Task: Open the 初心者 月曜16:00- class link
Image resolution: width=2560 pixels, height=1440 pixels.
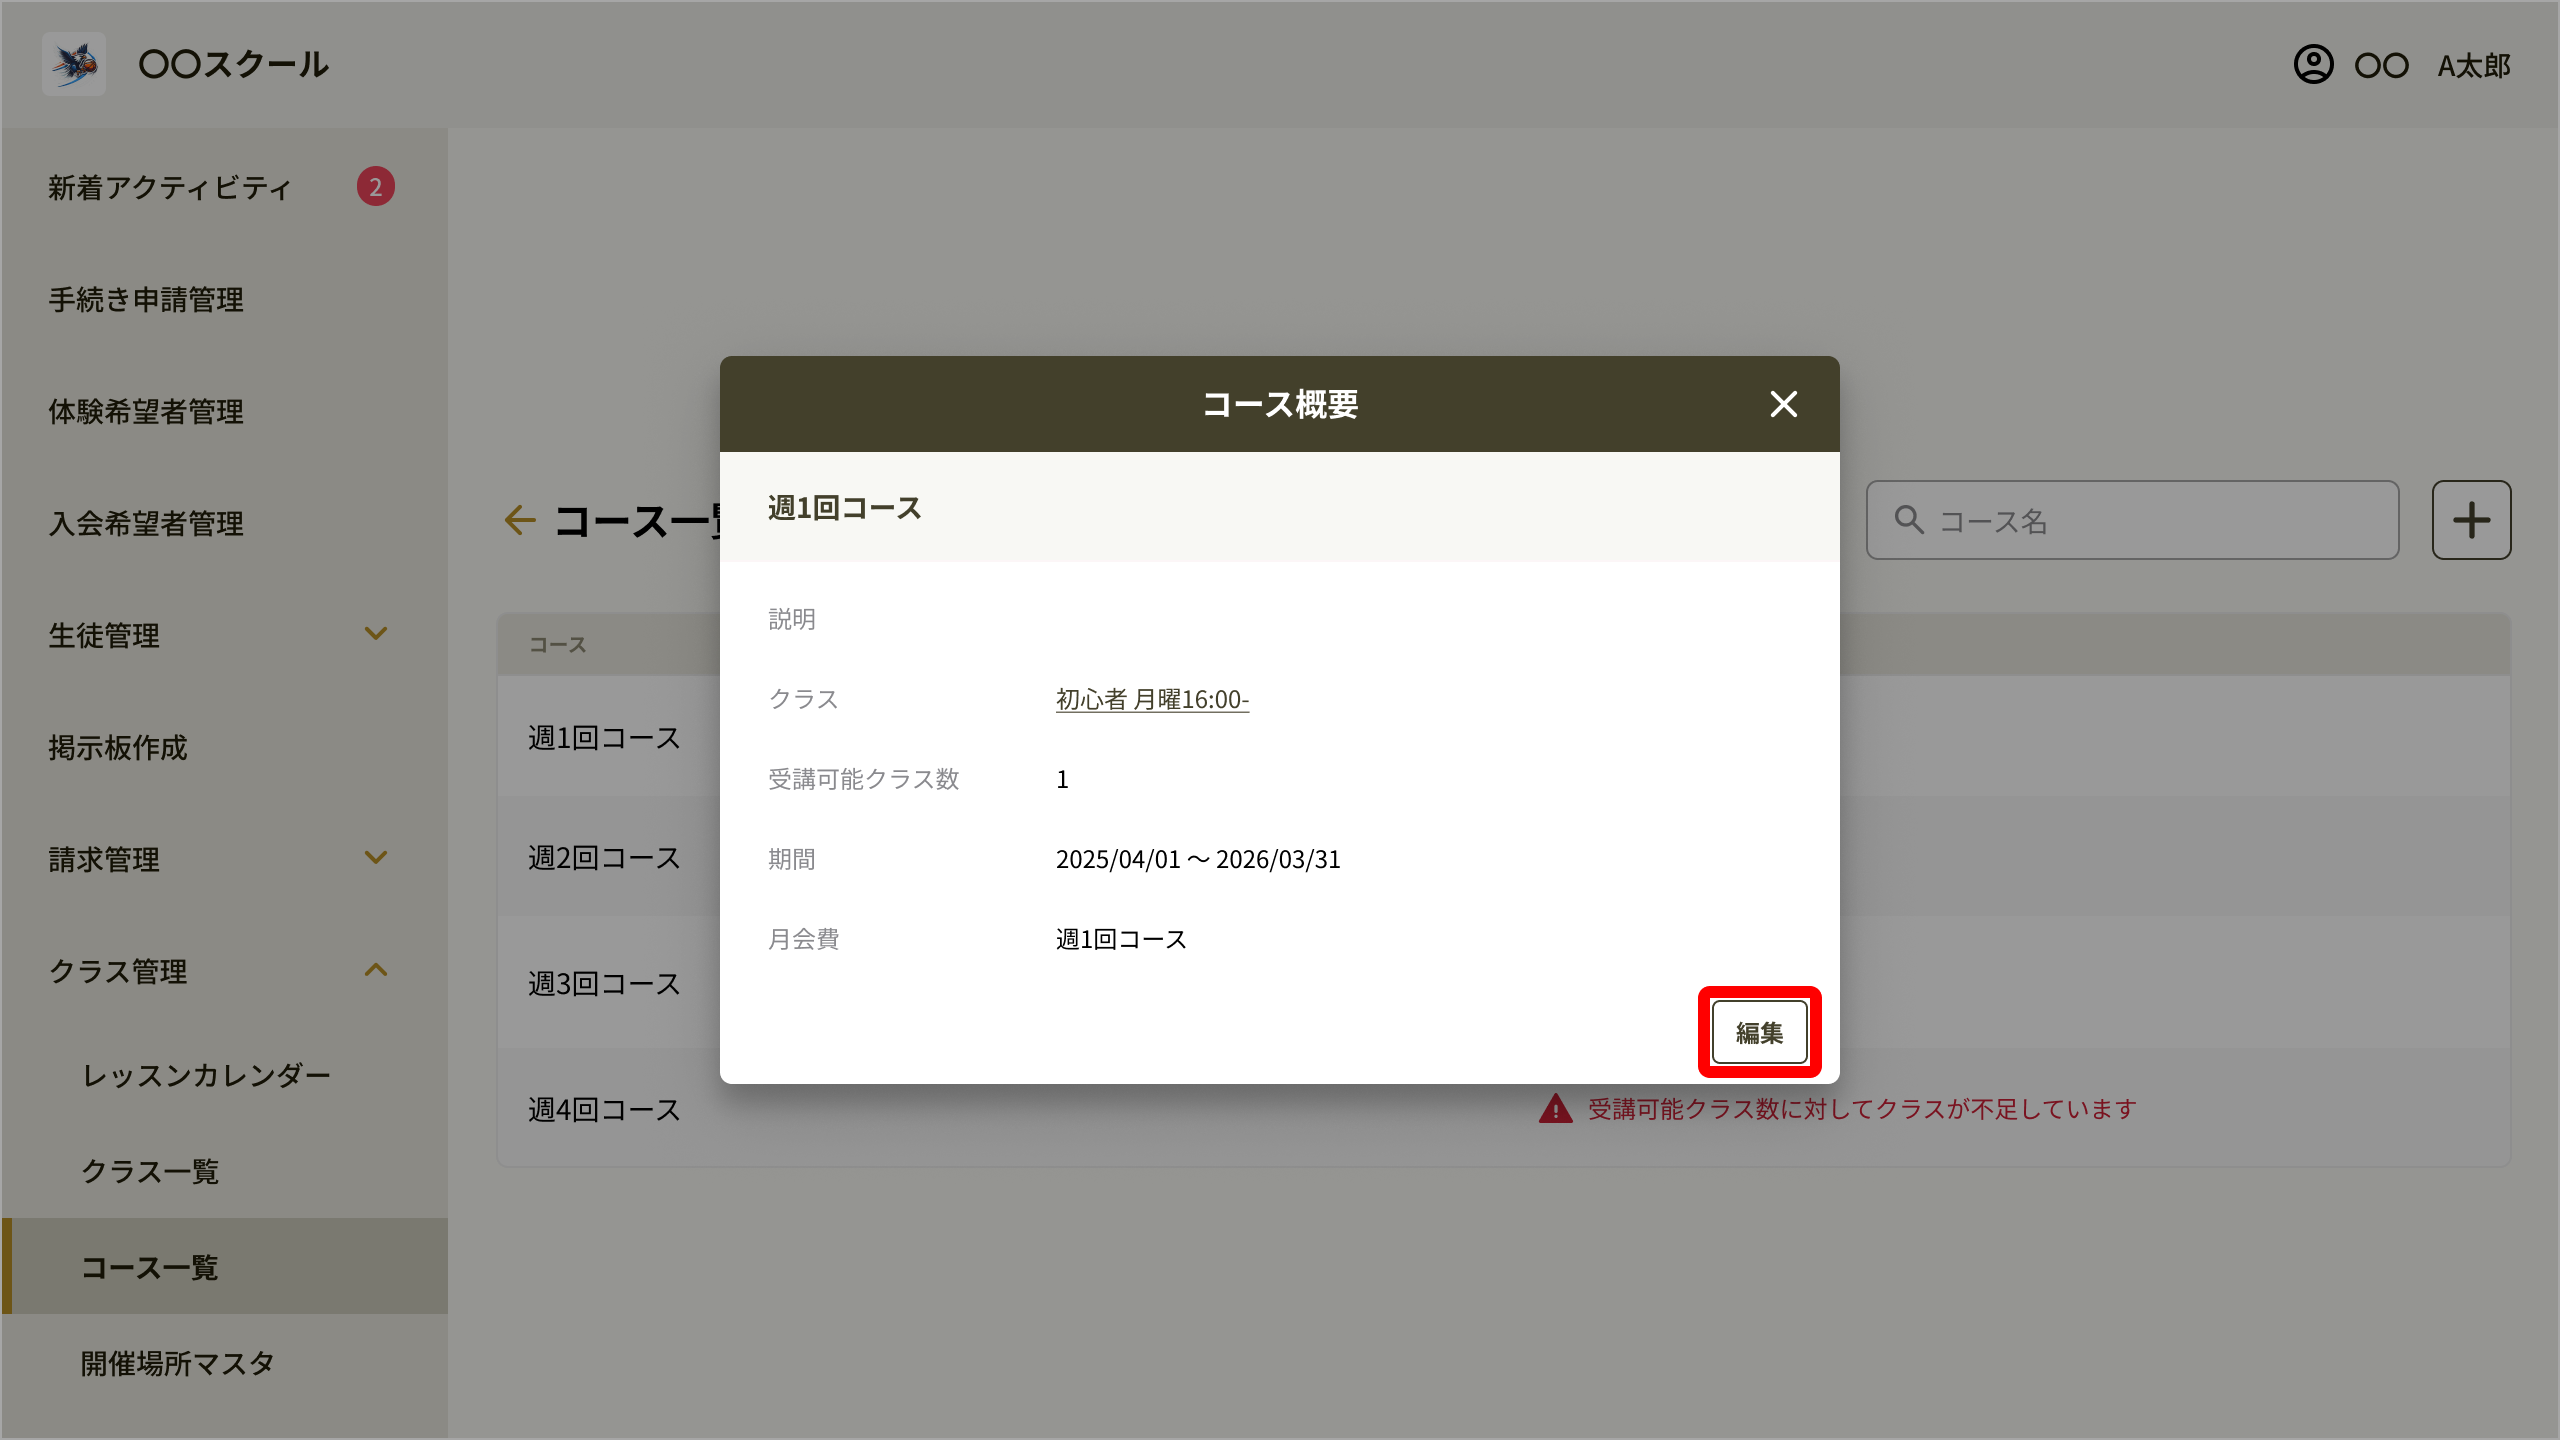Action: coord(1152,699)
